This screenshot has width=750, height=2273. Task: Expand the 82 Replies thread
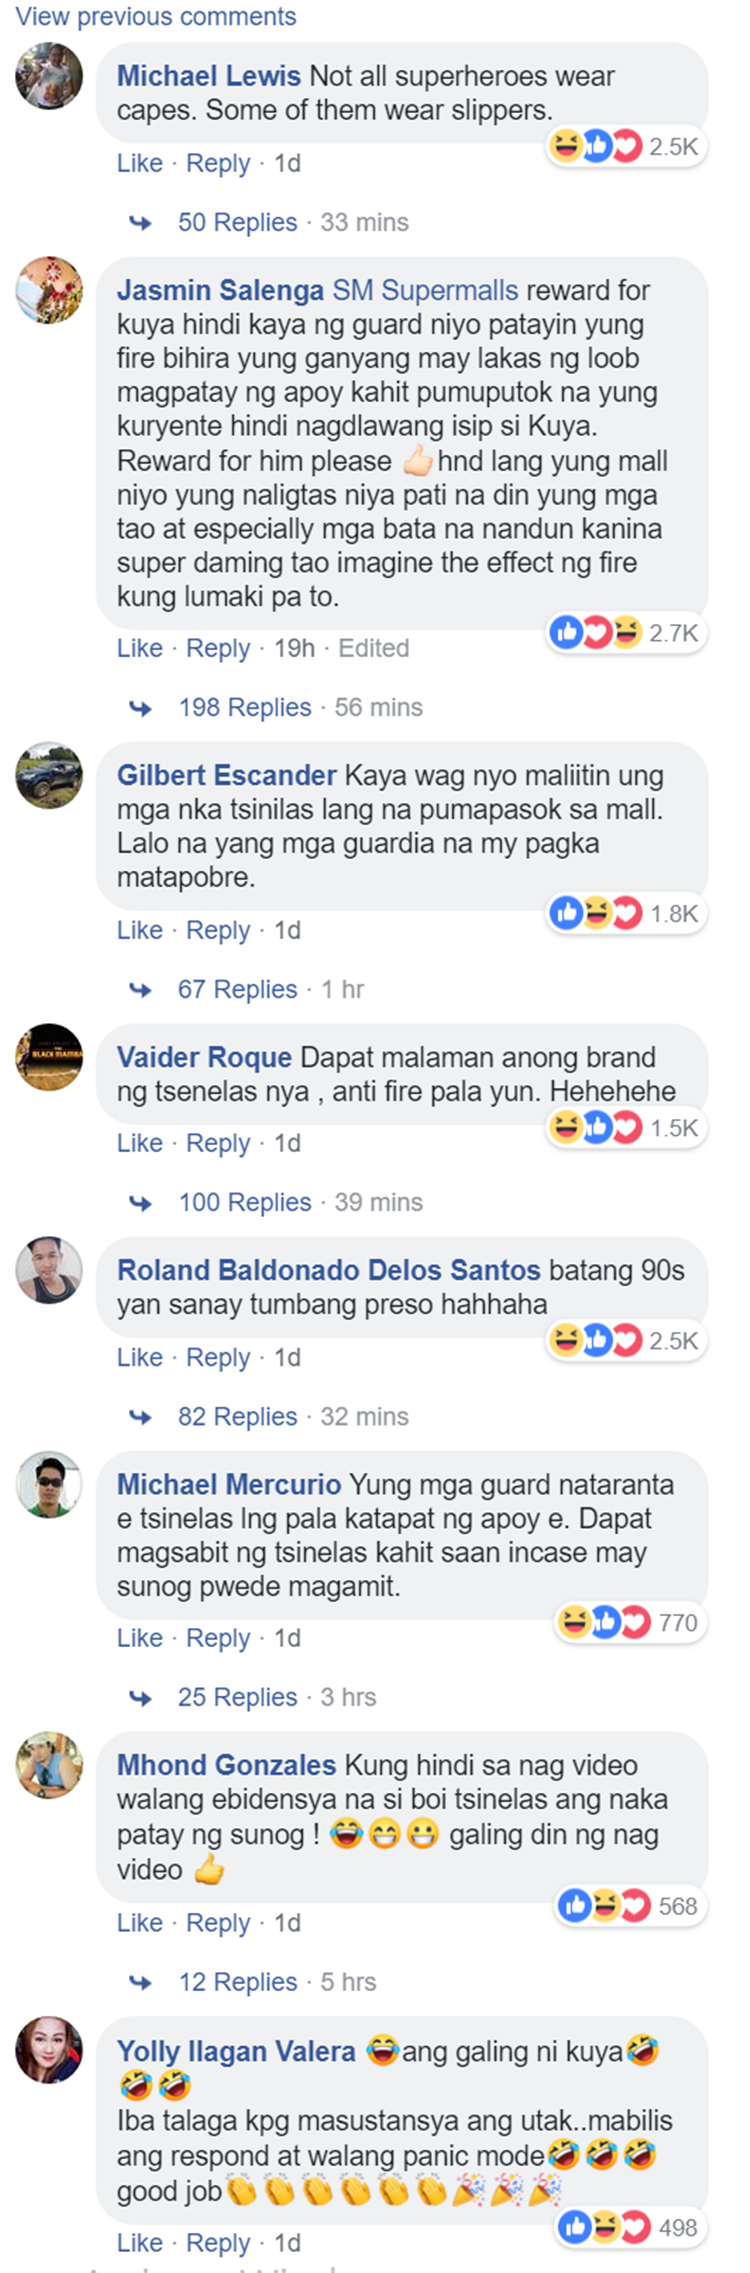pos(237,1416)
